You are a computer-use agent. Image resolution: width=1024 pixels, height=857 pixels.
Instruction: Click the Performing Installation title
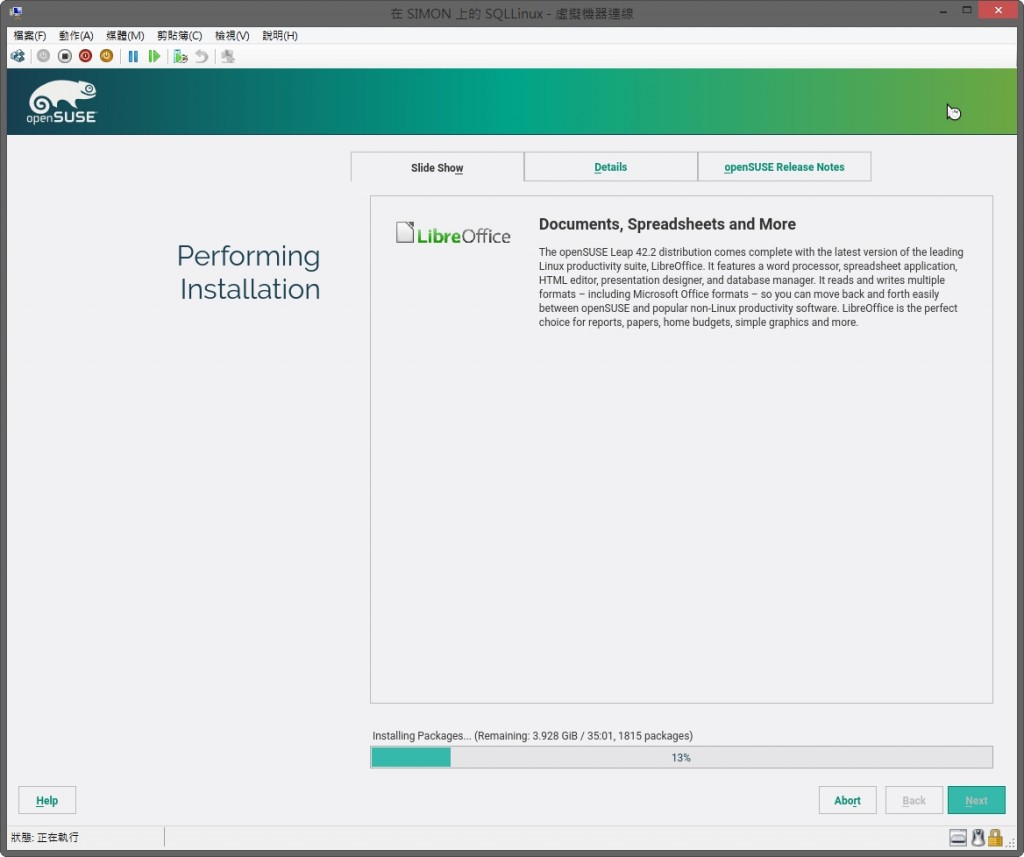[249, 272]
